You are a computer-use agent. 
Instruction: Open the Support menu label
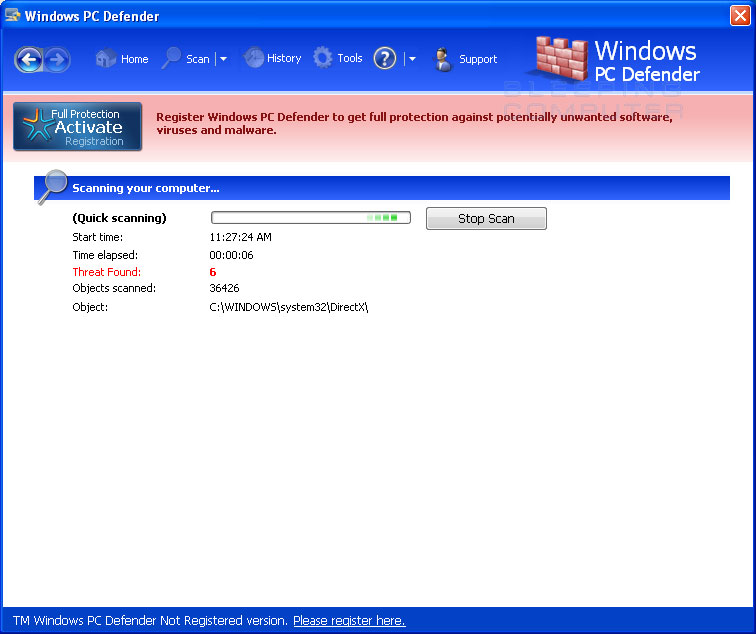click(x=478, y=59)
